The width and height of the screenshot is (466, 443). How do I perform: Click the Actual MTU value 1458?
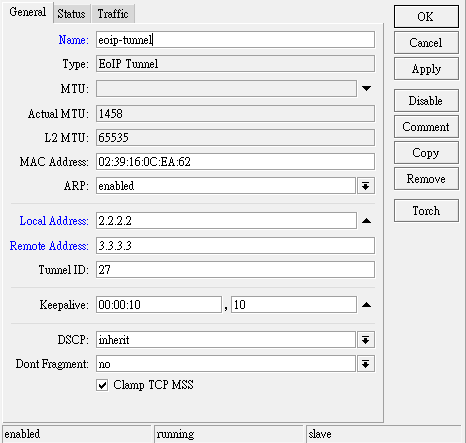(x=235, y=114)
